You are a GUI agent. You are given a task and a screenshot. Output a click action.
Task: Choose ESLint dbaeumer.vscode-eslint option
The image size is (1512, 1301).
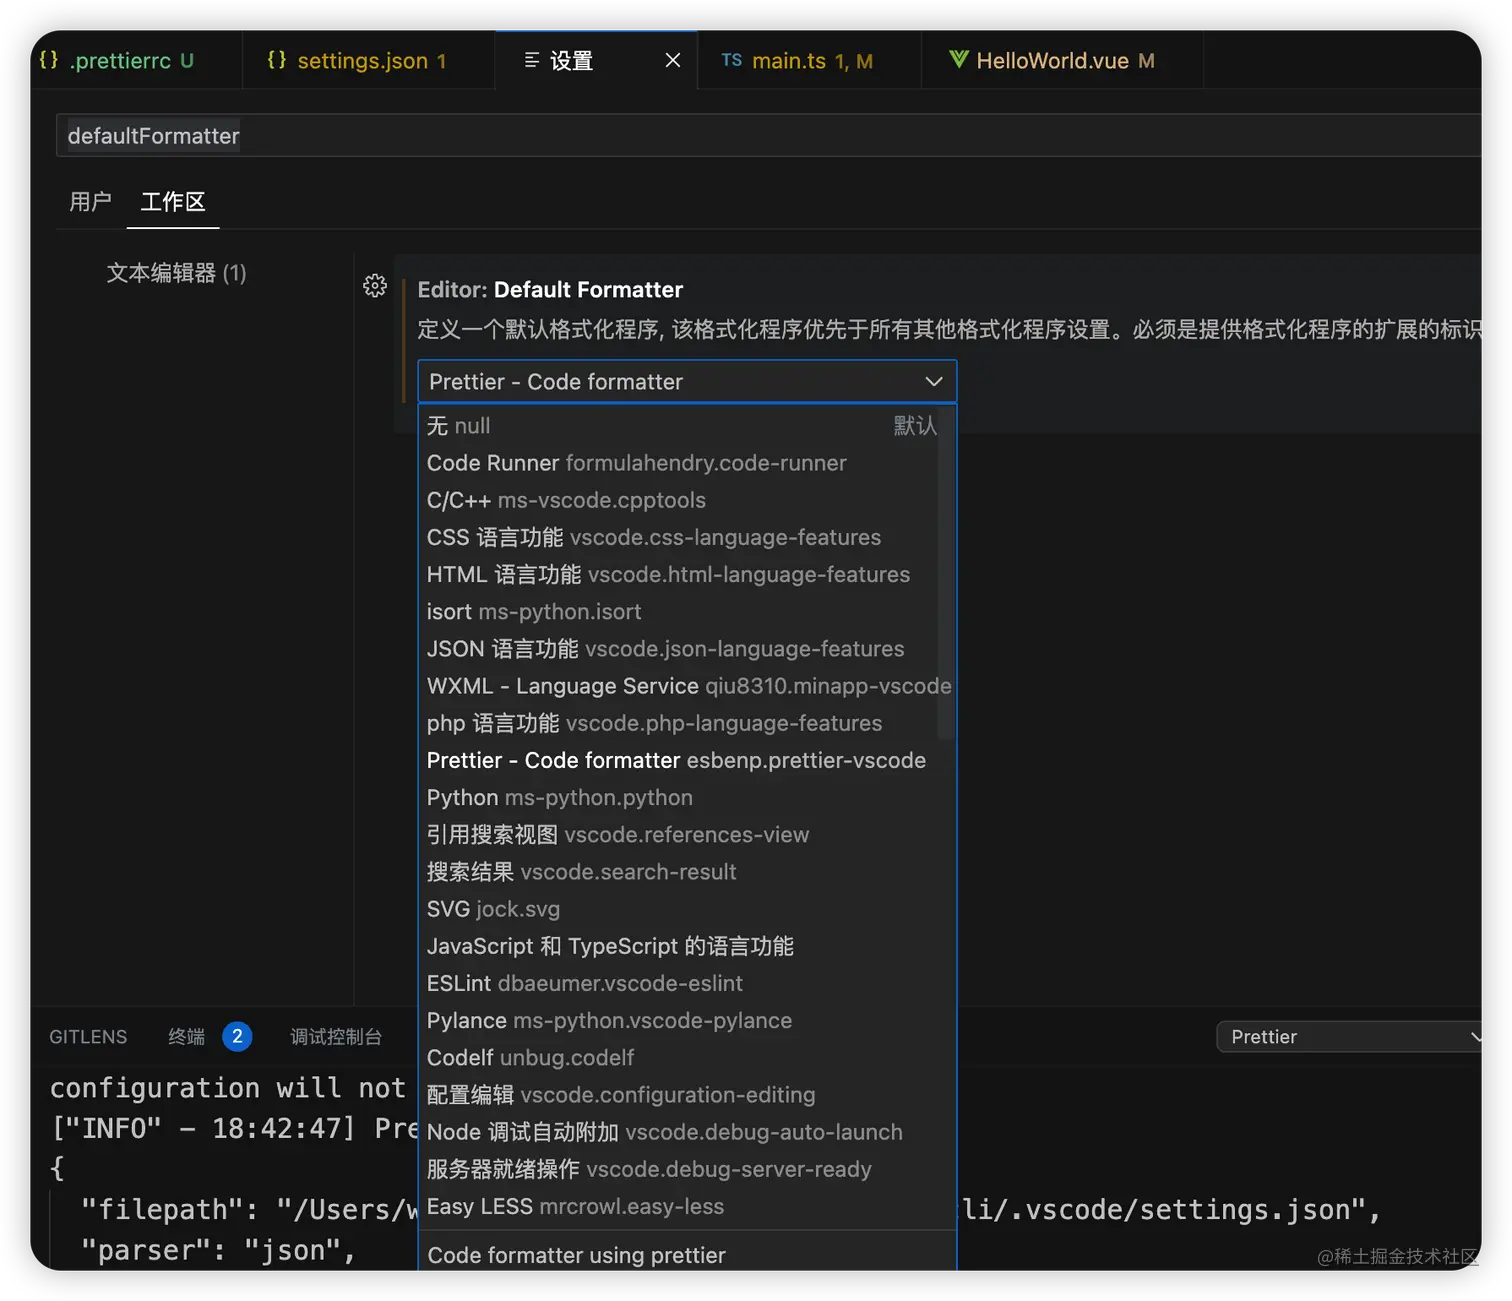click(x=682, y=983)
